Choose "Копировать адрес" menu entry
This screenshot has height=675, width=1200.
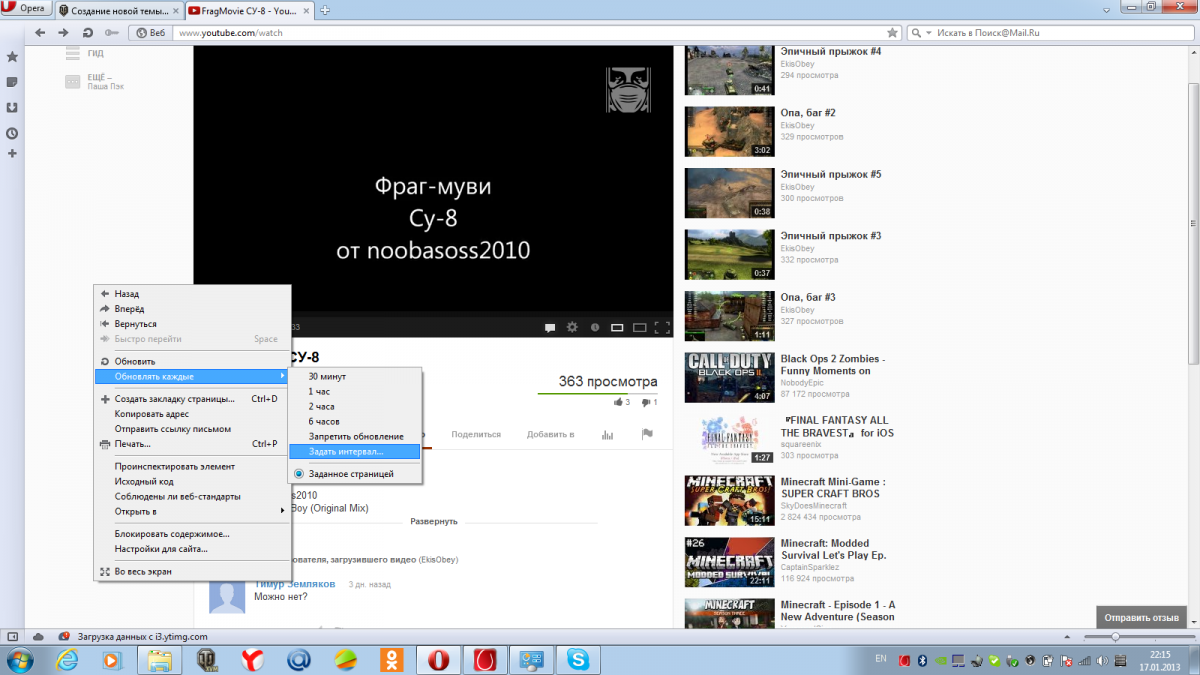[192, 414]
